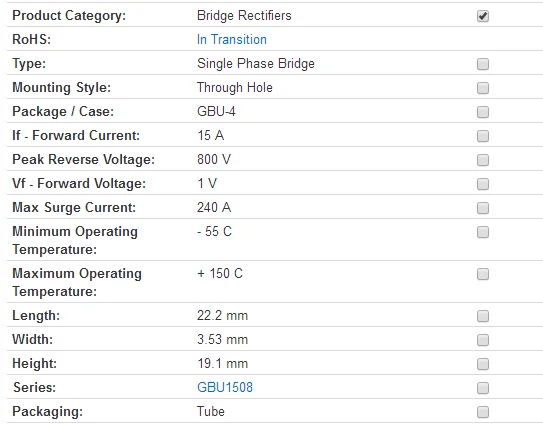Tick the Series GBU1508 checkbox
The height and width of the screenshot is (425, 543).
pyautogui.click(x=483, y=388)
